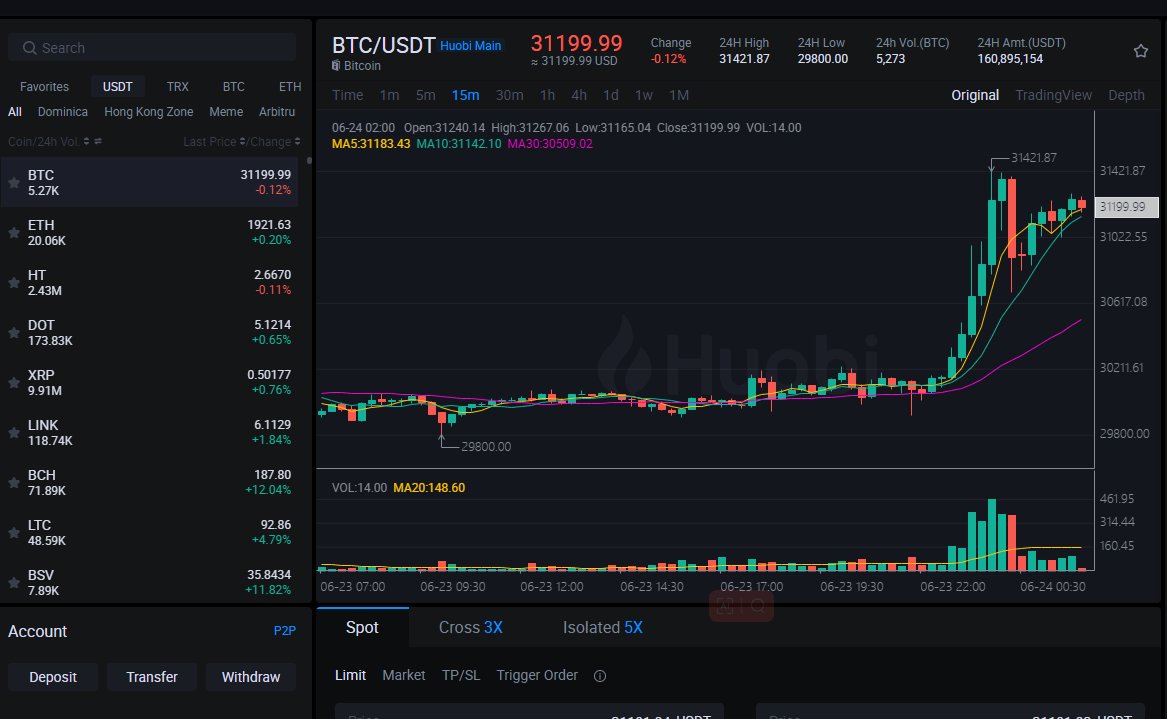Select the BTC market tab

coord(234,86)
